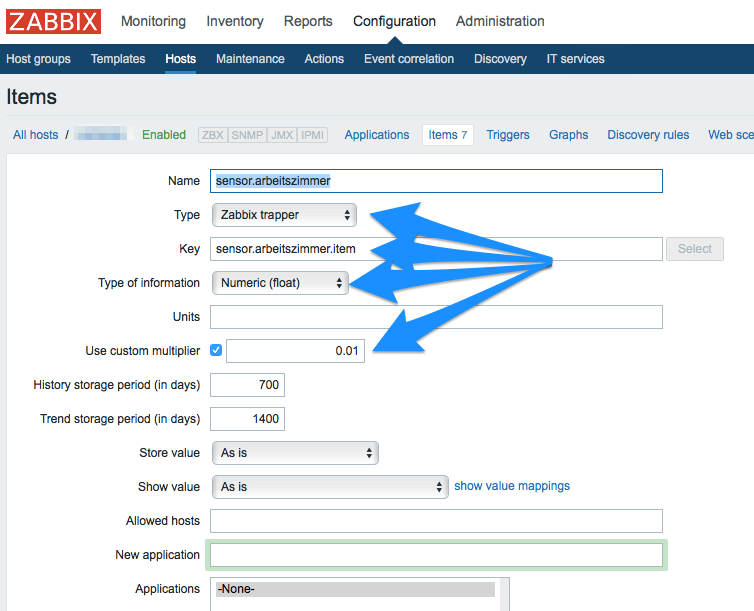Click the item Name input field
The height and width of the screenshot is (611, 754).
coord(436,181)
